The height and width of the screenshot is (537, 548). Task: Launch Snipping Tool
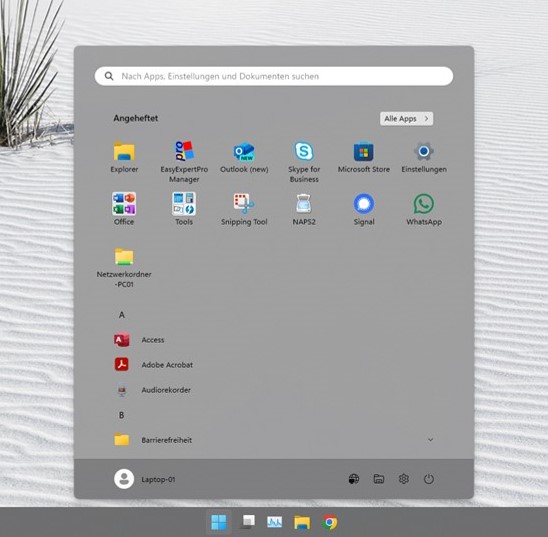pos(244,209)
